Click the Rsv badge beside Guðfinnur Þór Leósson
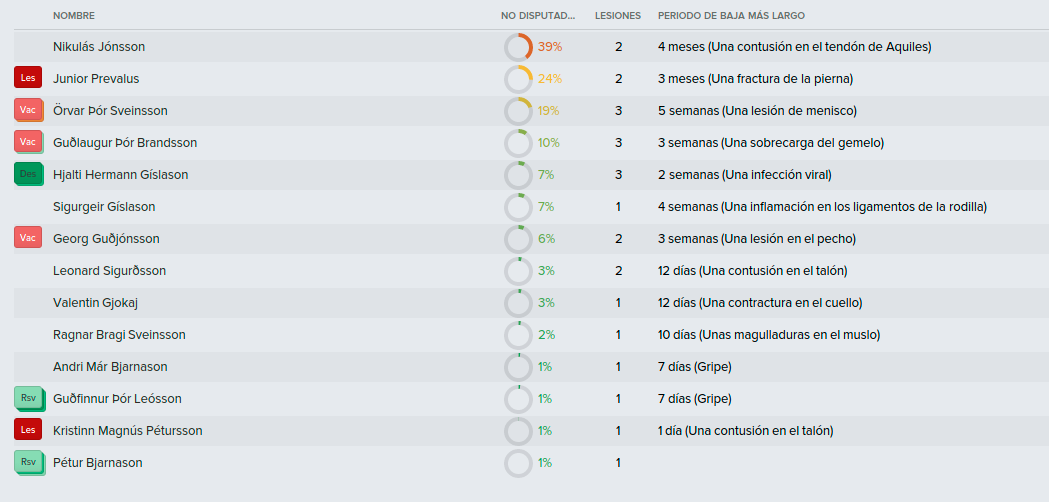Screen dimensions: 1049x502 [x=28, y=398]
